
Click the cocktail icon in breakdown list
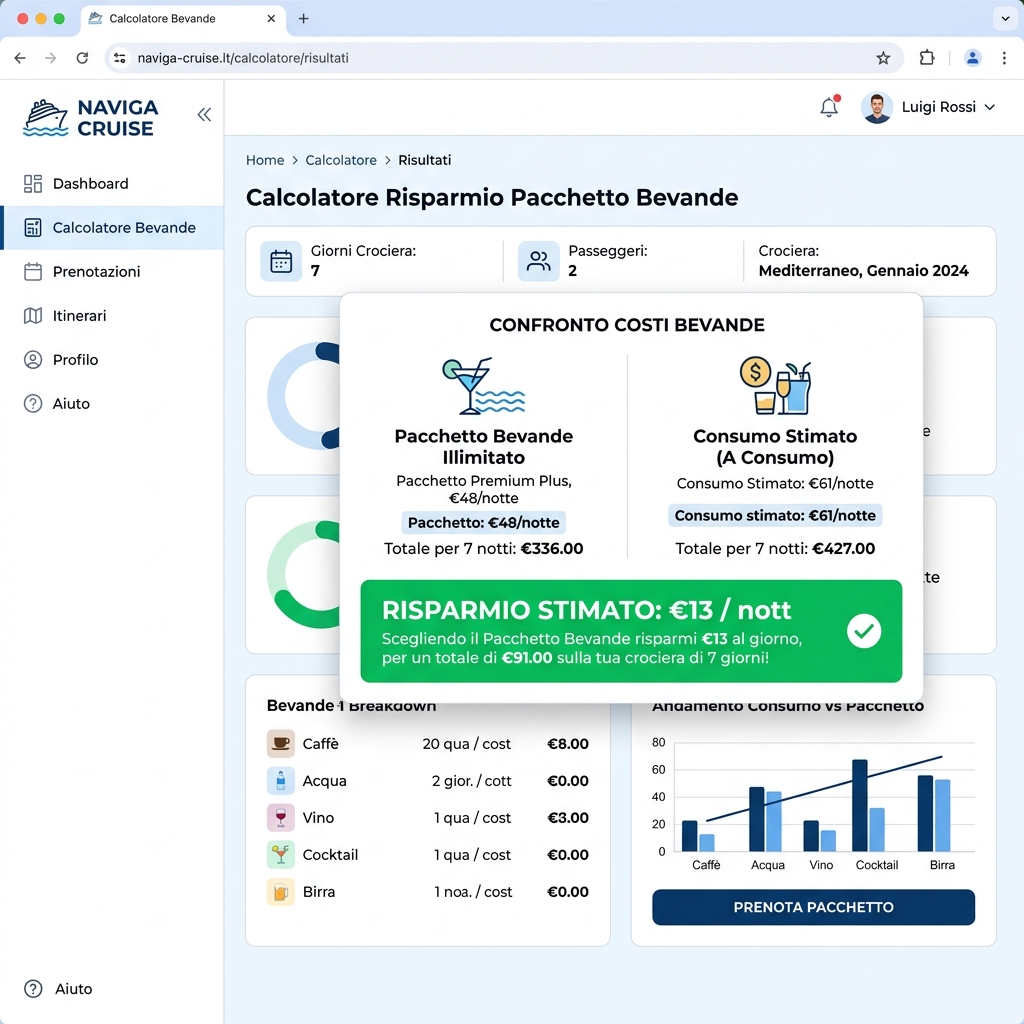[x=281, y=855]
